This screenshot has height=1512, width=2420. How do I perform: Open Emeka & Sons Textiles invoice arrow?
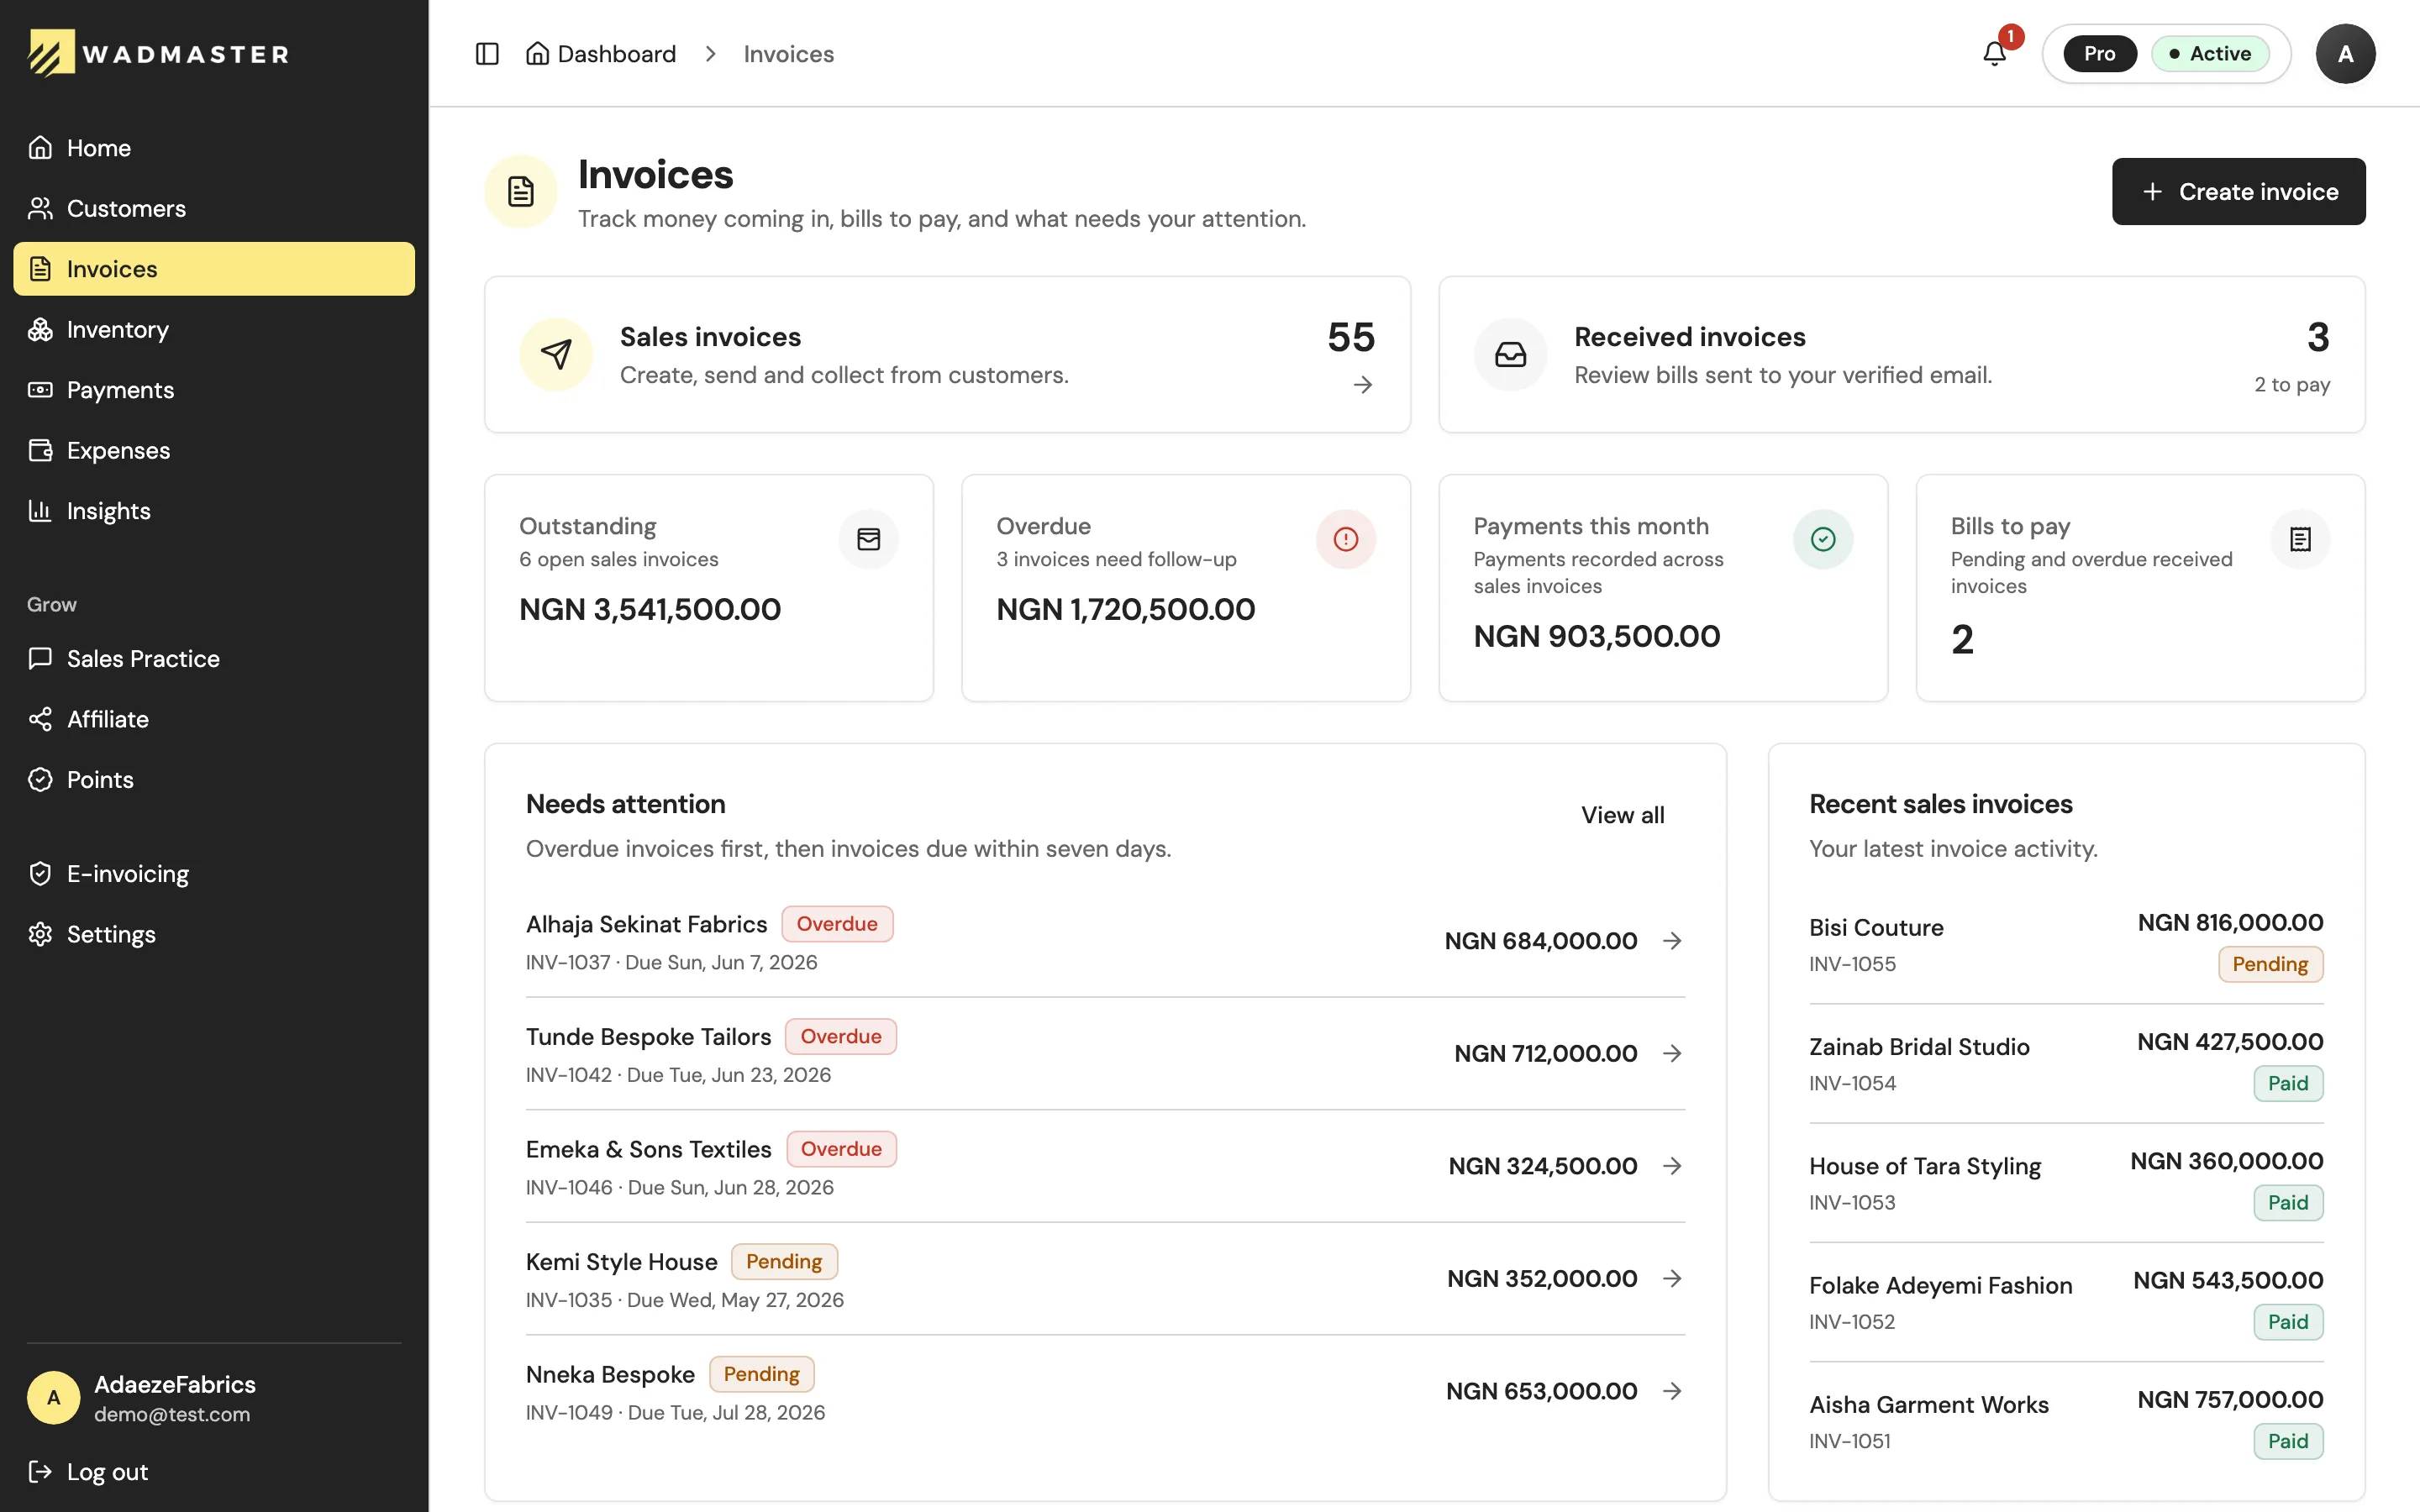(1672, 1166)
